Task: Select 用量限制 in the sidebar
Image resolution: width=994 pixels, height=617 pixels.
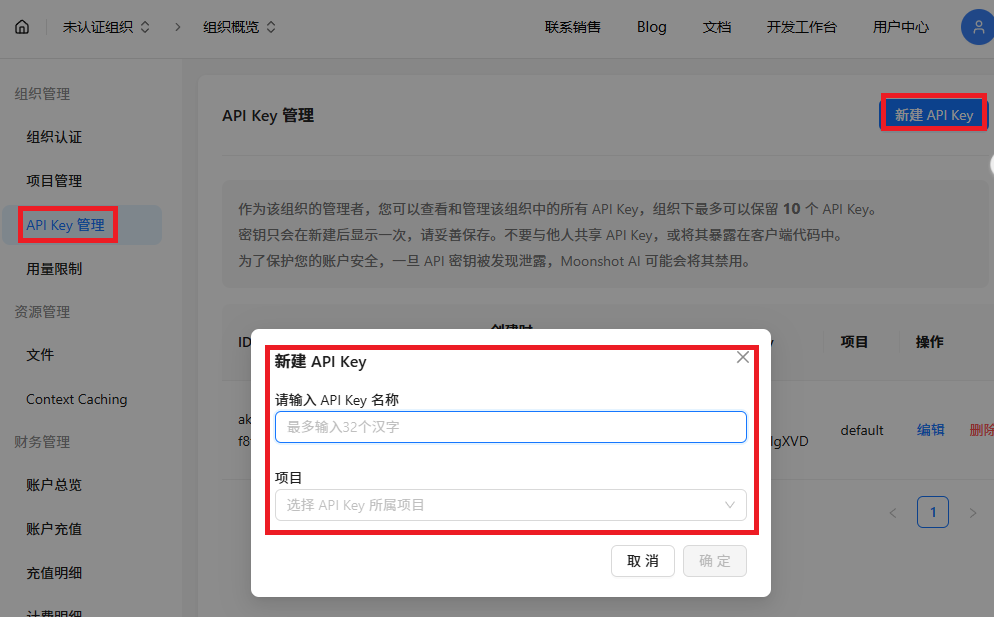Action: (x=54, y=269)
